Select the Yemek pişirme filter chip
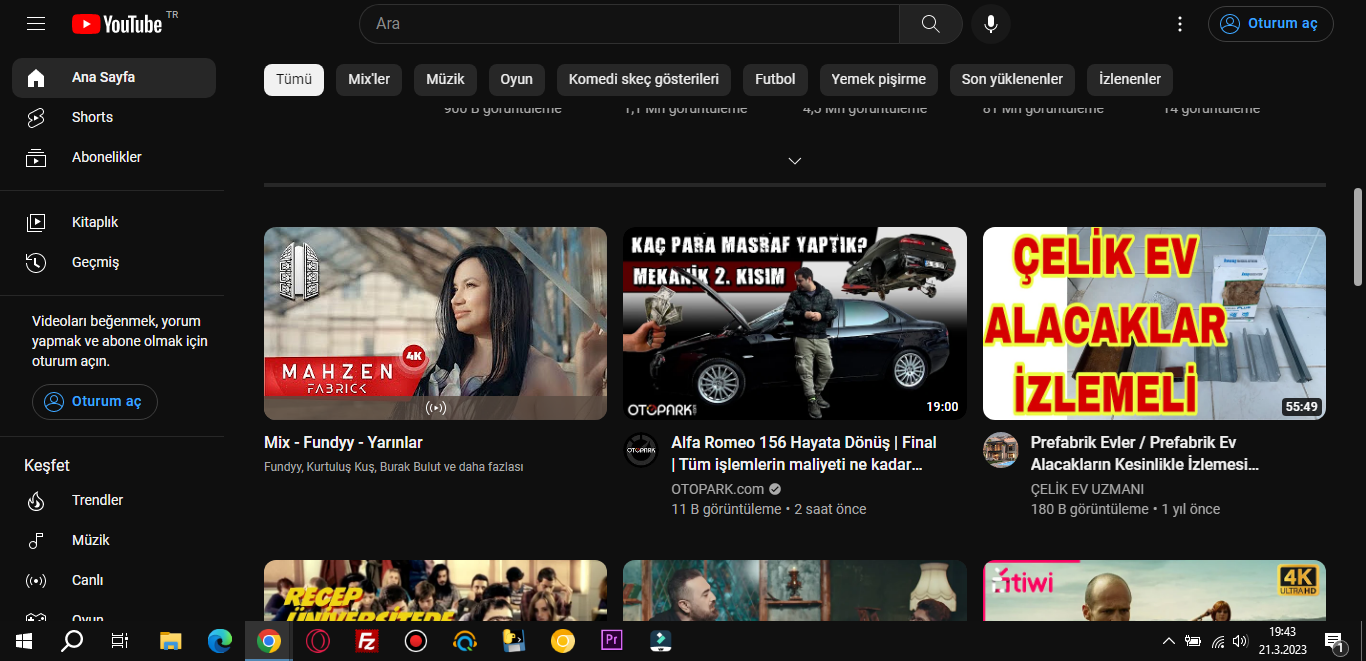 coord(879,79)
